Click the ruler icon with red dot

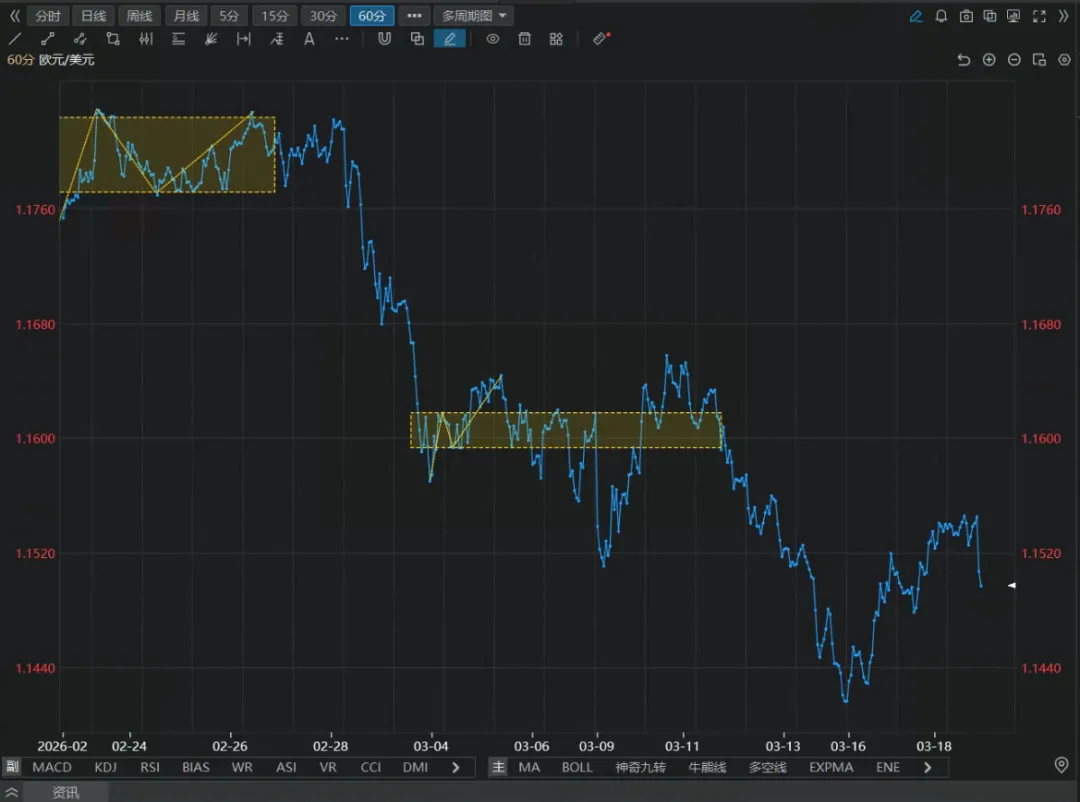[x=601, y=39]
